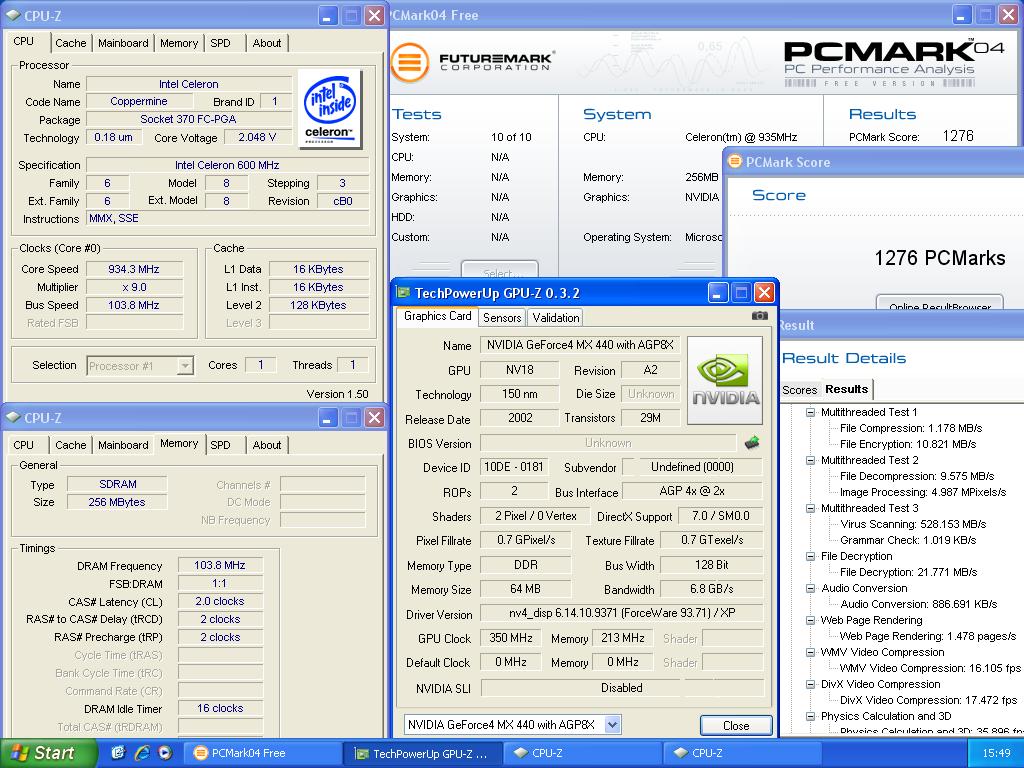This screenshot has width=1024, height=768.
Task: Collapse Multithreaded Test 3 node
Action: click(810, 508)
